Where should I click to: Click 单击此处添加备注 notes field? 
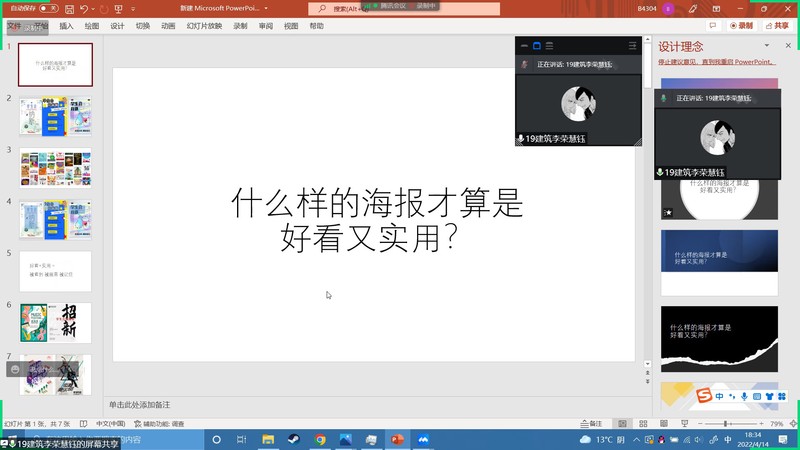tap(140, 404)
